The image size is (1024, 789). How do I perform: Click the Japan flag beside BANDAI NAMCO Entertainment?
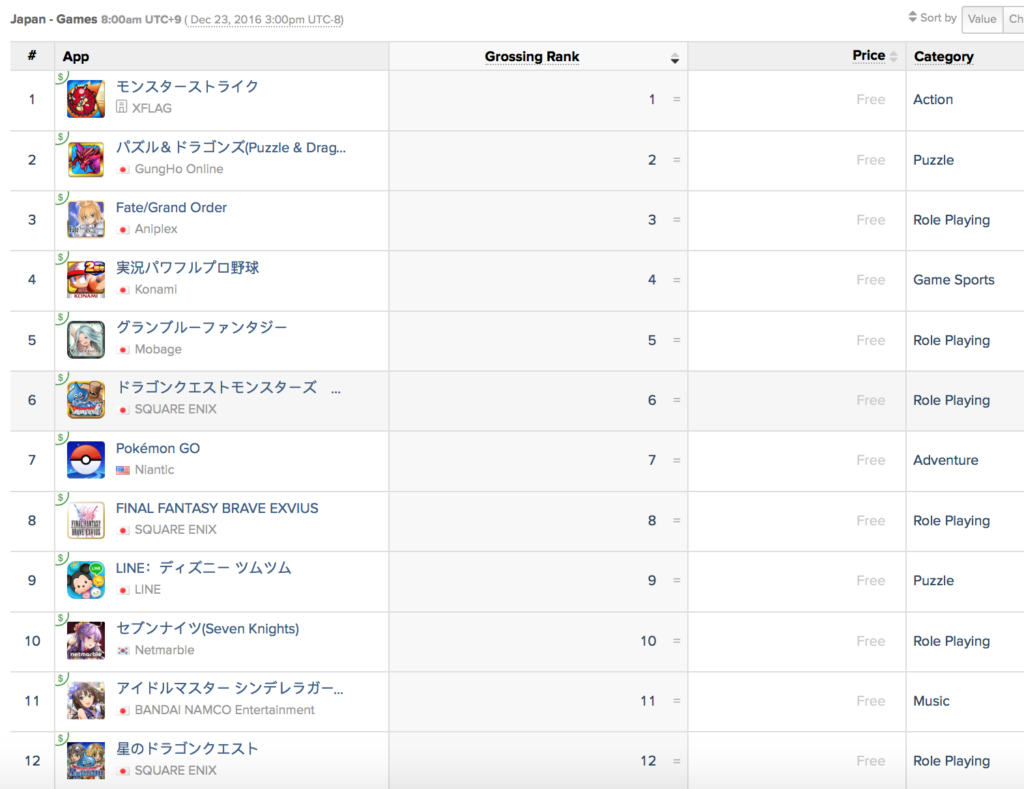pos(123,711)
